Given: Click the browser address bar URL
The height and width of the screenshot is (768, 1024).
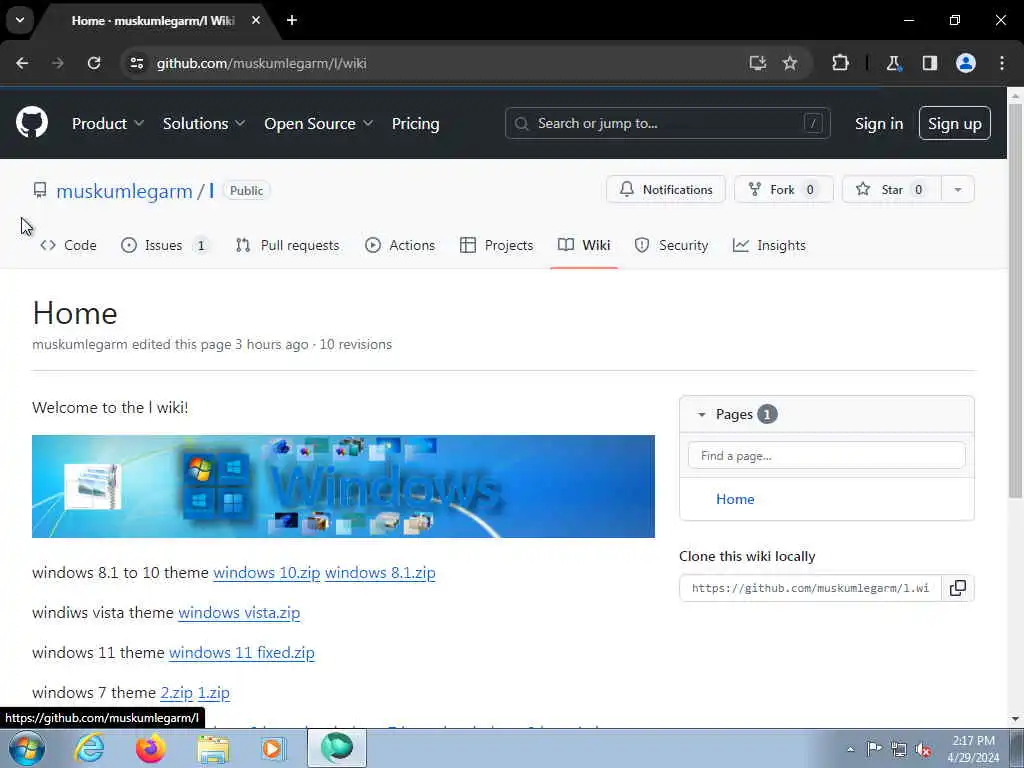Looking at the screenshot, I should tap(261, 63).
